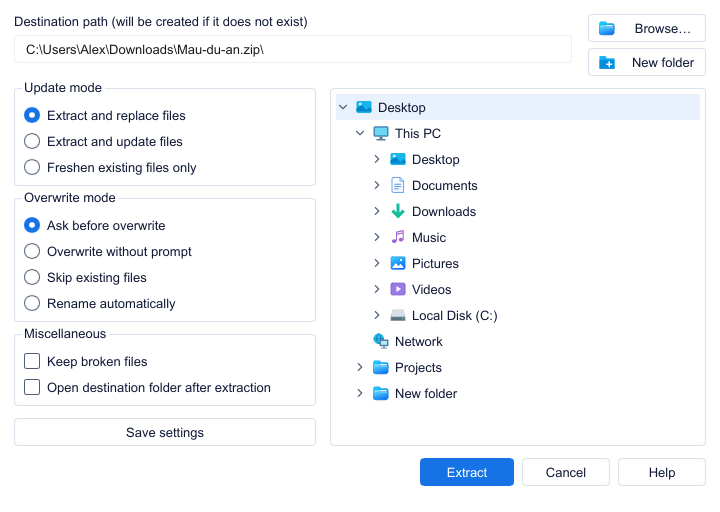Click the New folder plus icon
Image resolution: width=720 pixels, height=512 pixels.
[607, 62]
